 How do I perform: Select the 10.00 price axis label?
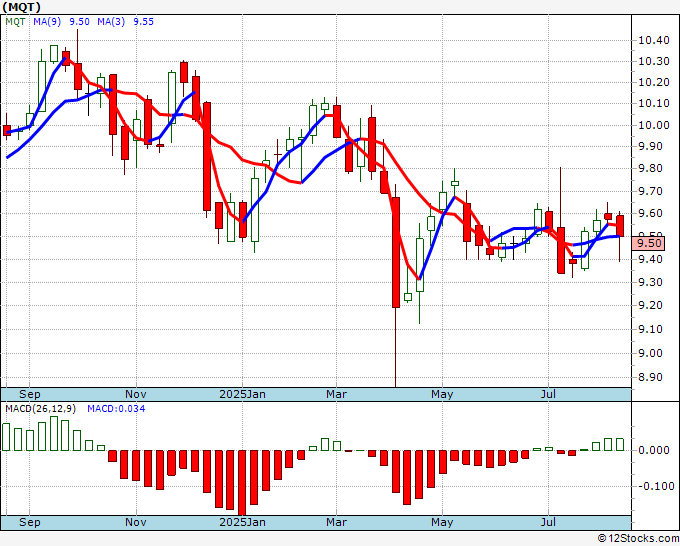(x=654, y=125)
